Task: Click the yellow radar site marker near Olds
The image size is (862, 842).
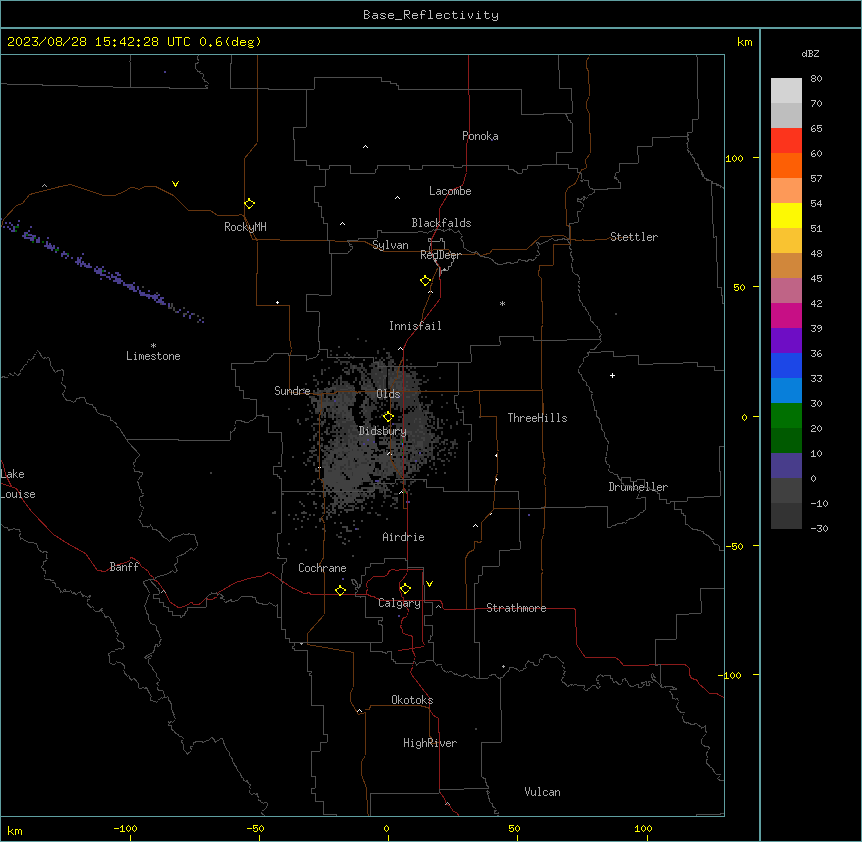Action: point(388,417)
